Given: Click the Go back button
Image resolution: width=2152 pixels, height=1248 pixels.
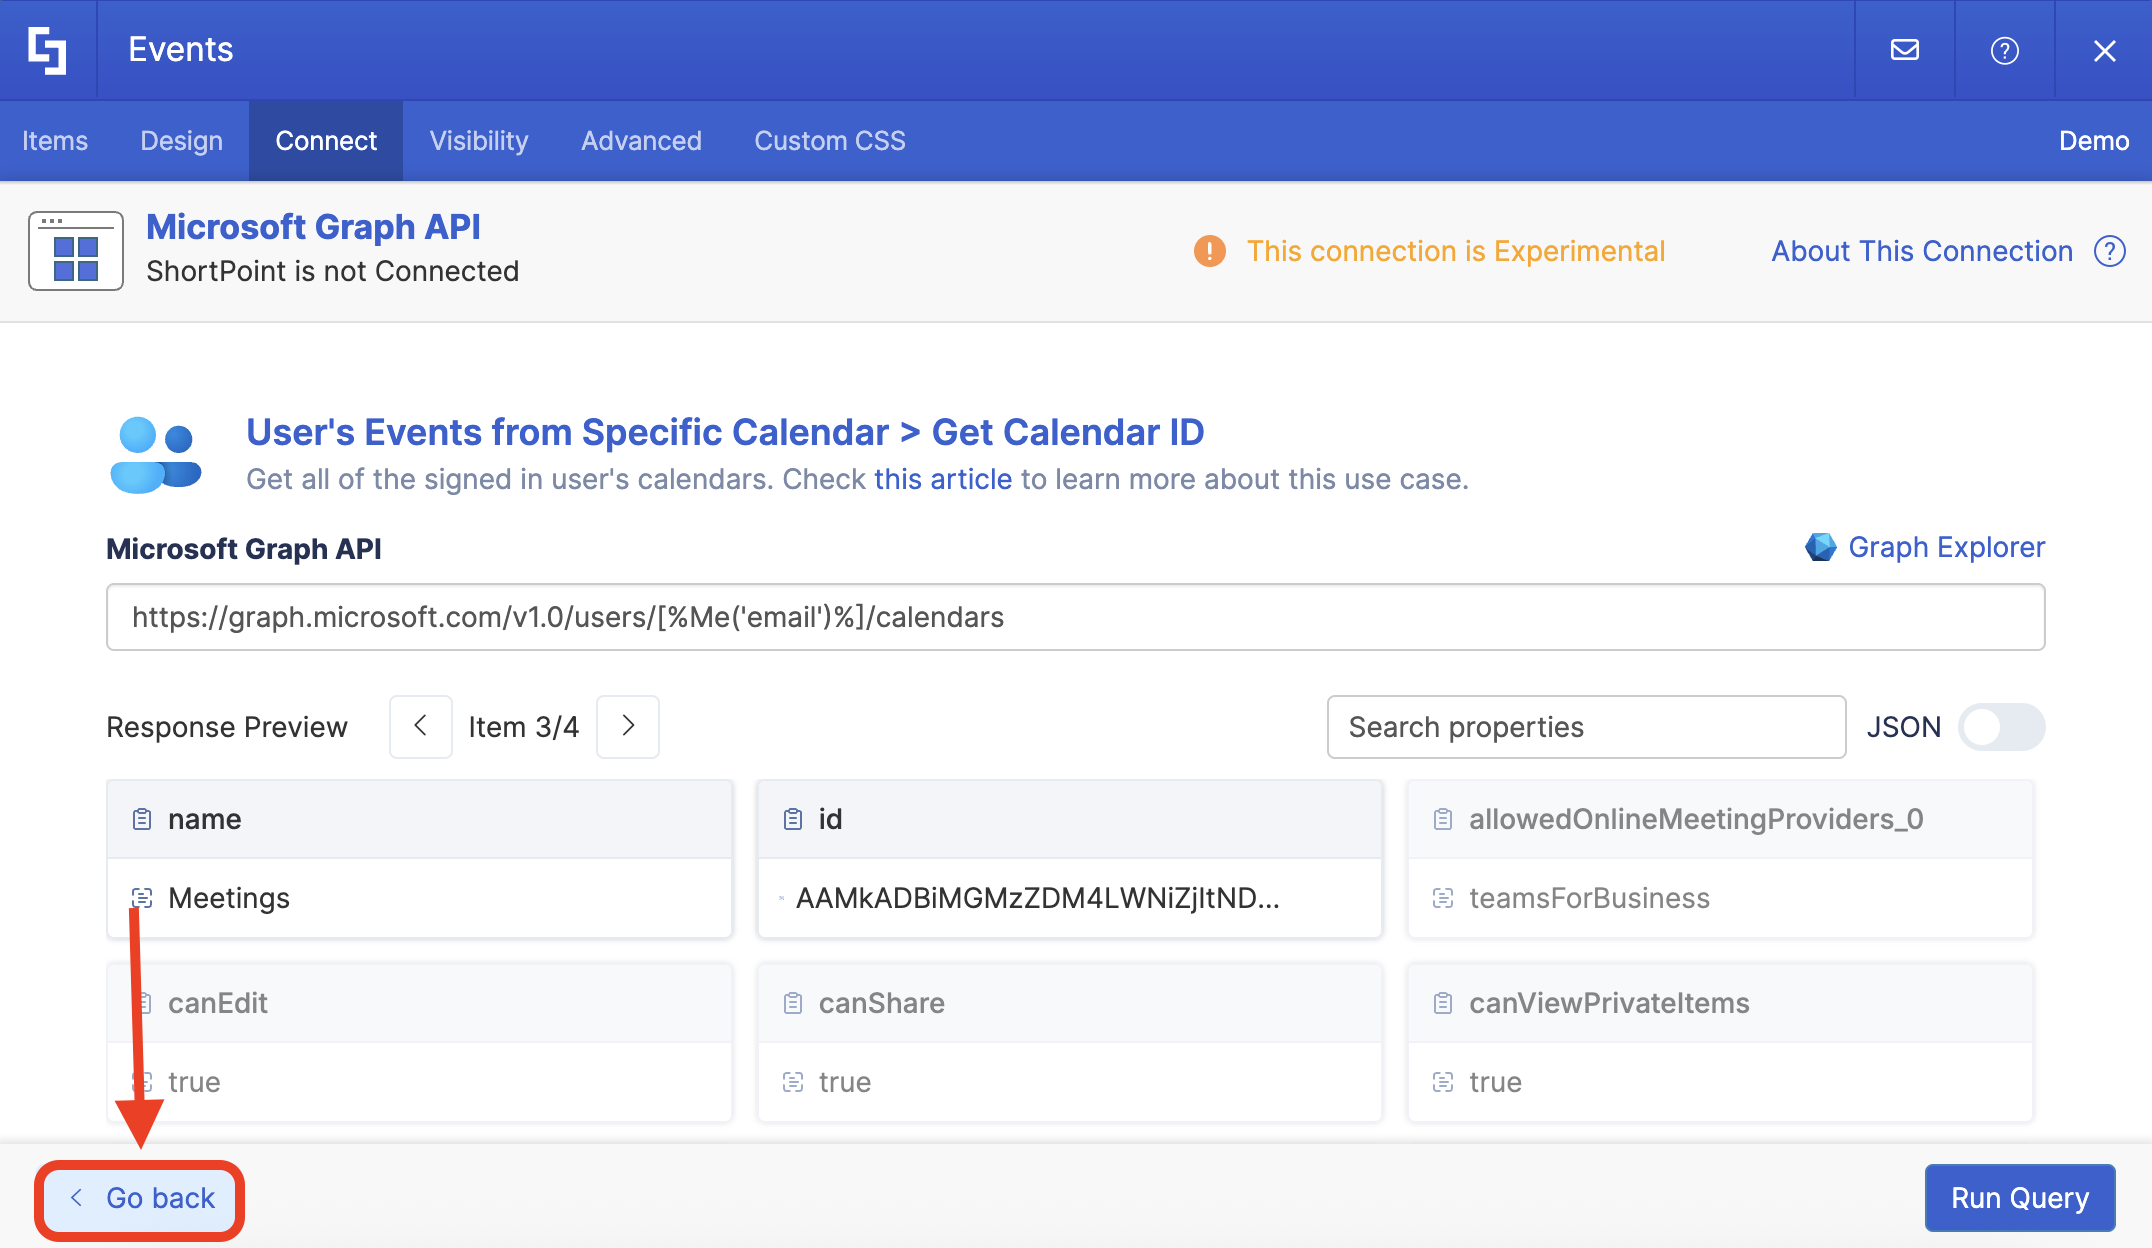Looking at the screenshot, I should tap(140, 1198).
